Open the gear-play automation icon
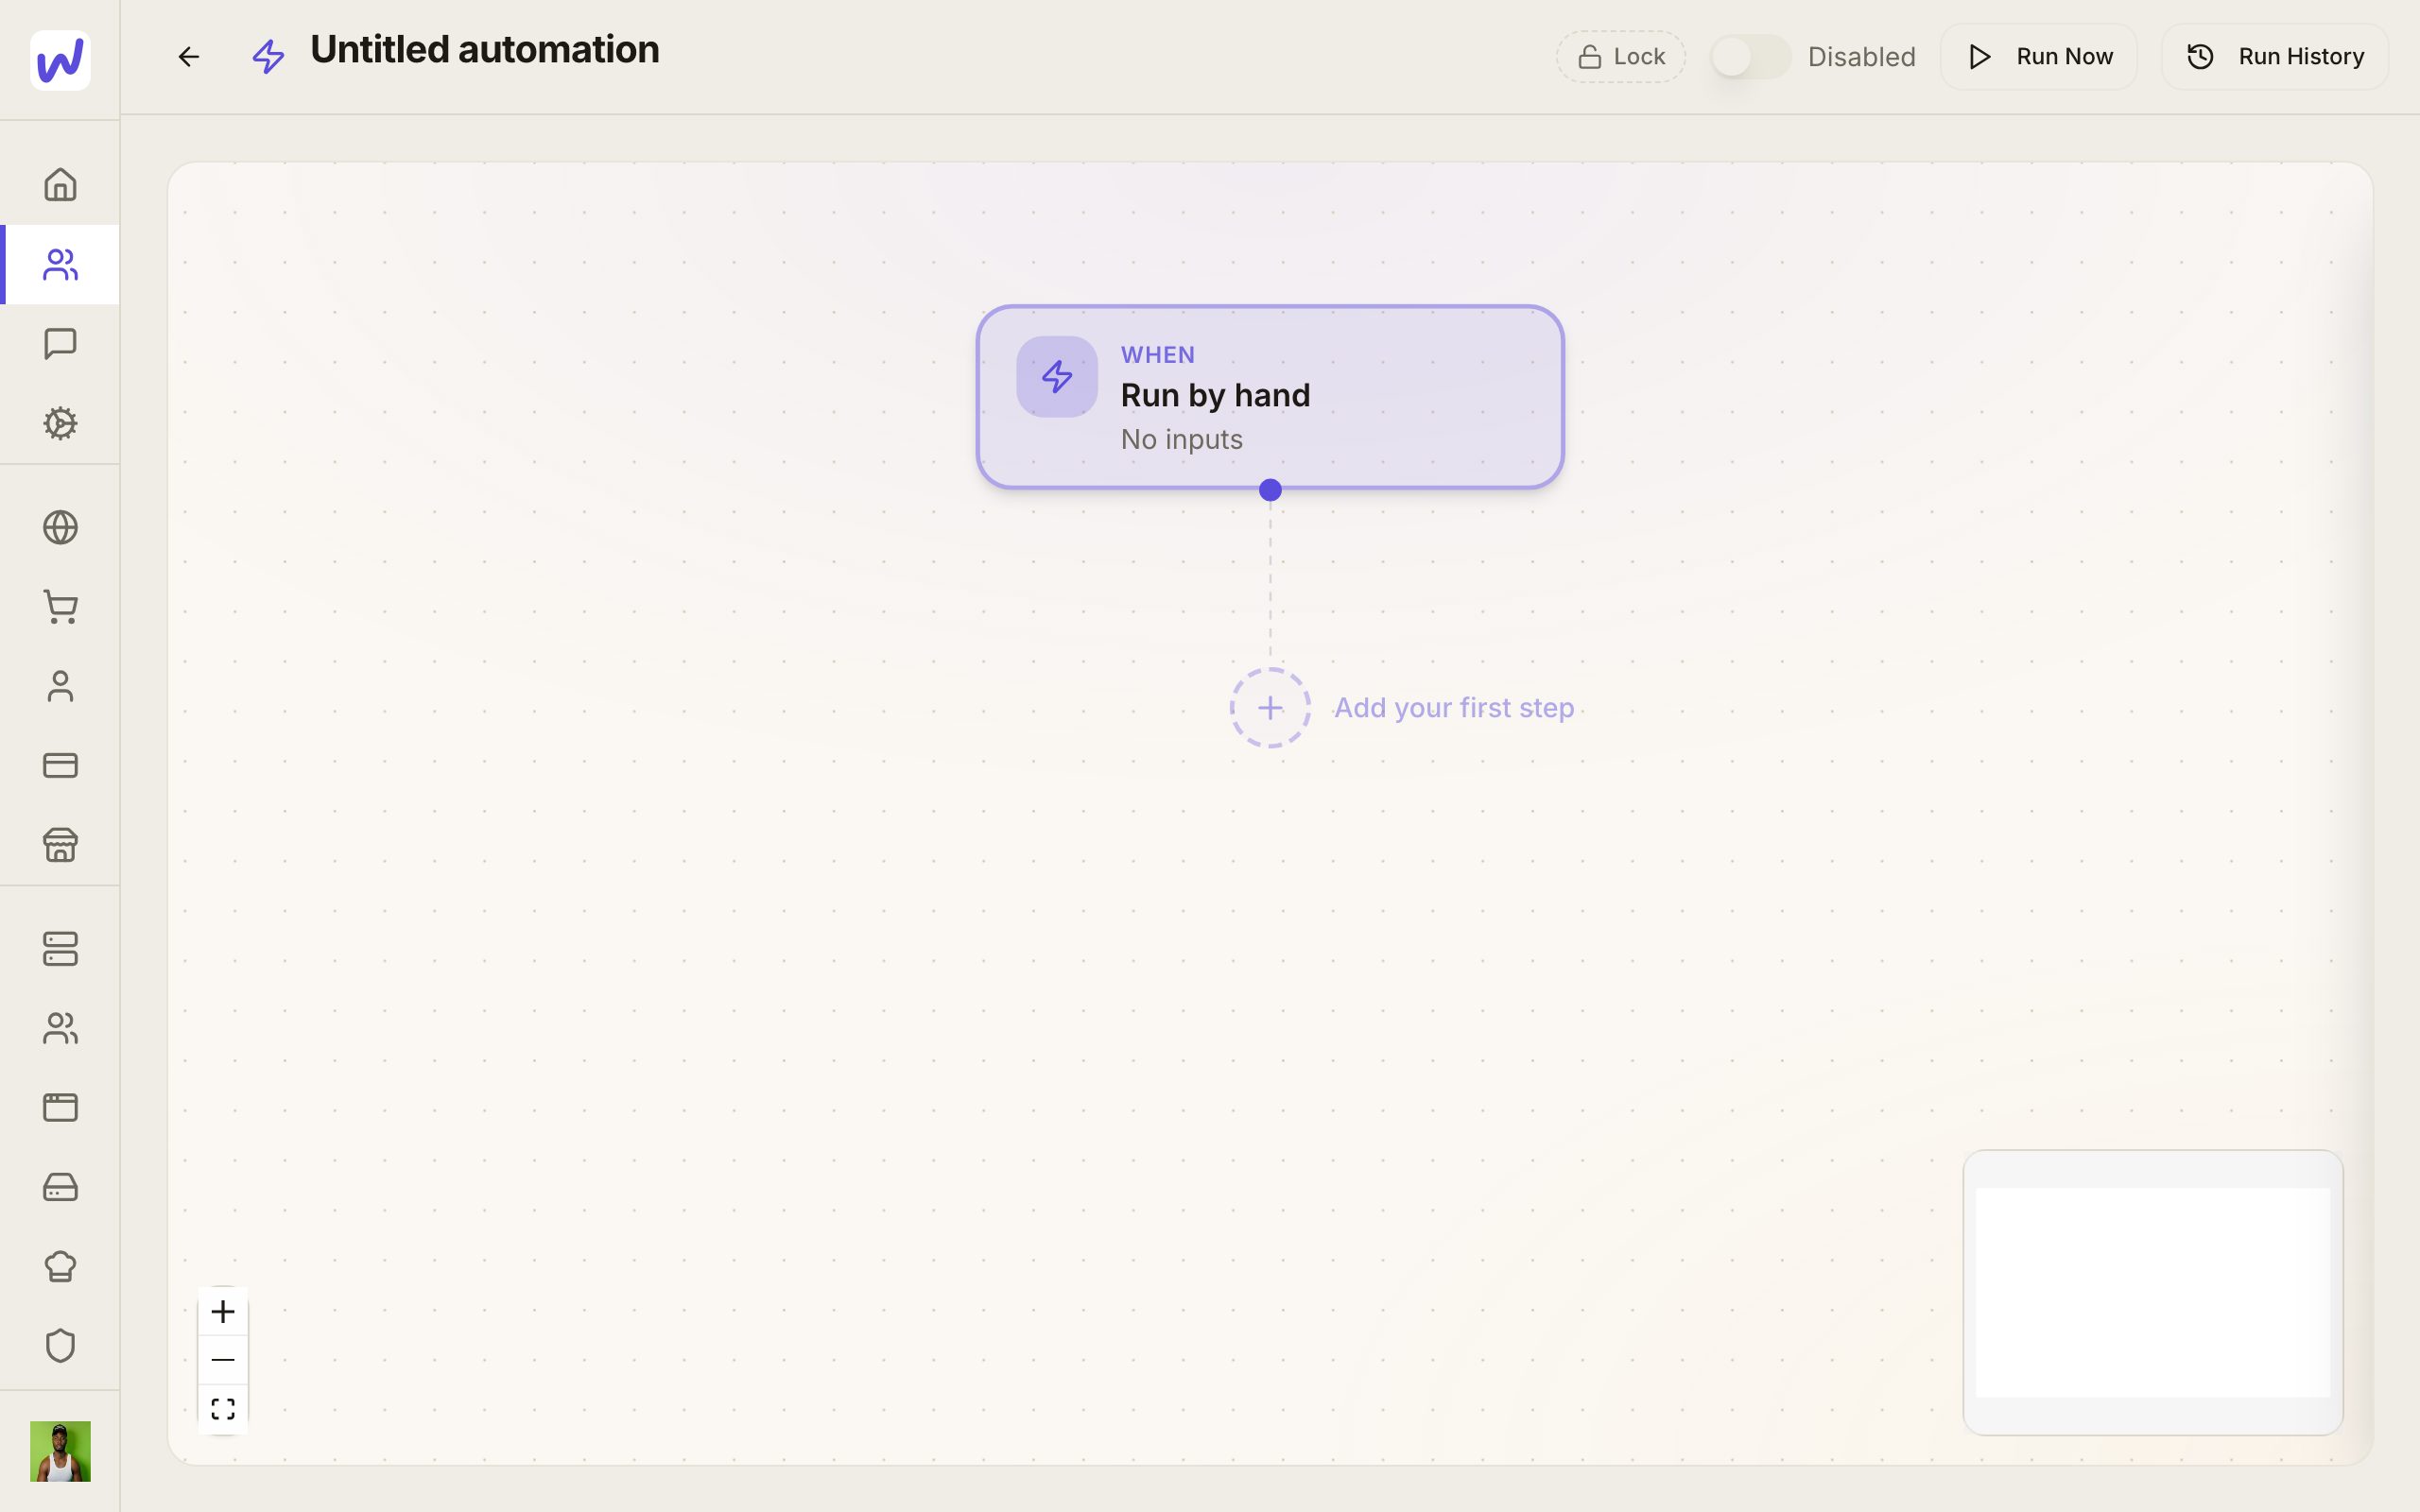2420x1512 pixels. pos(60,423)
